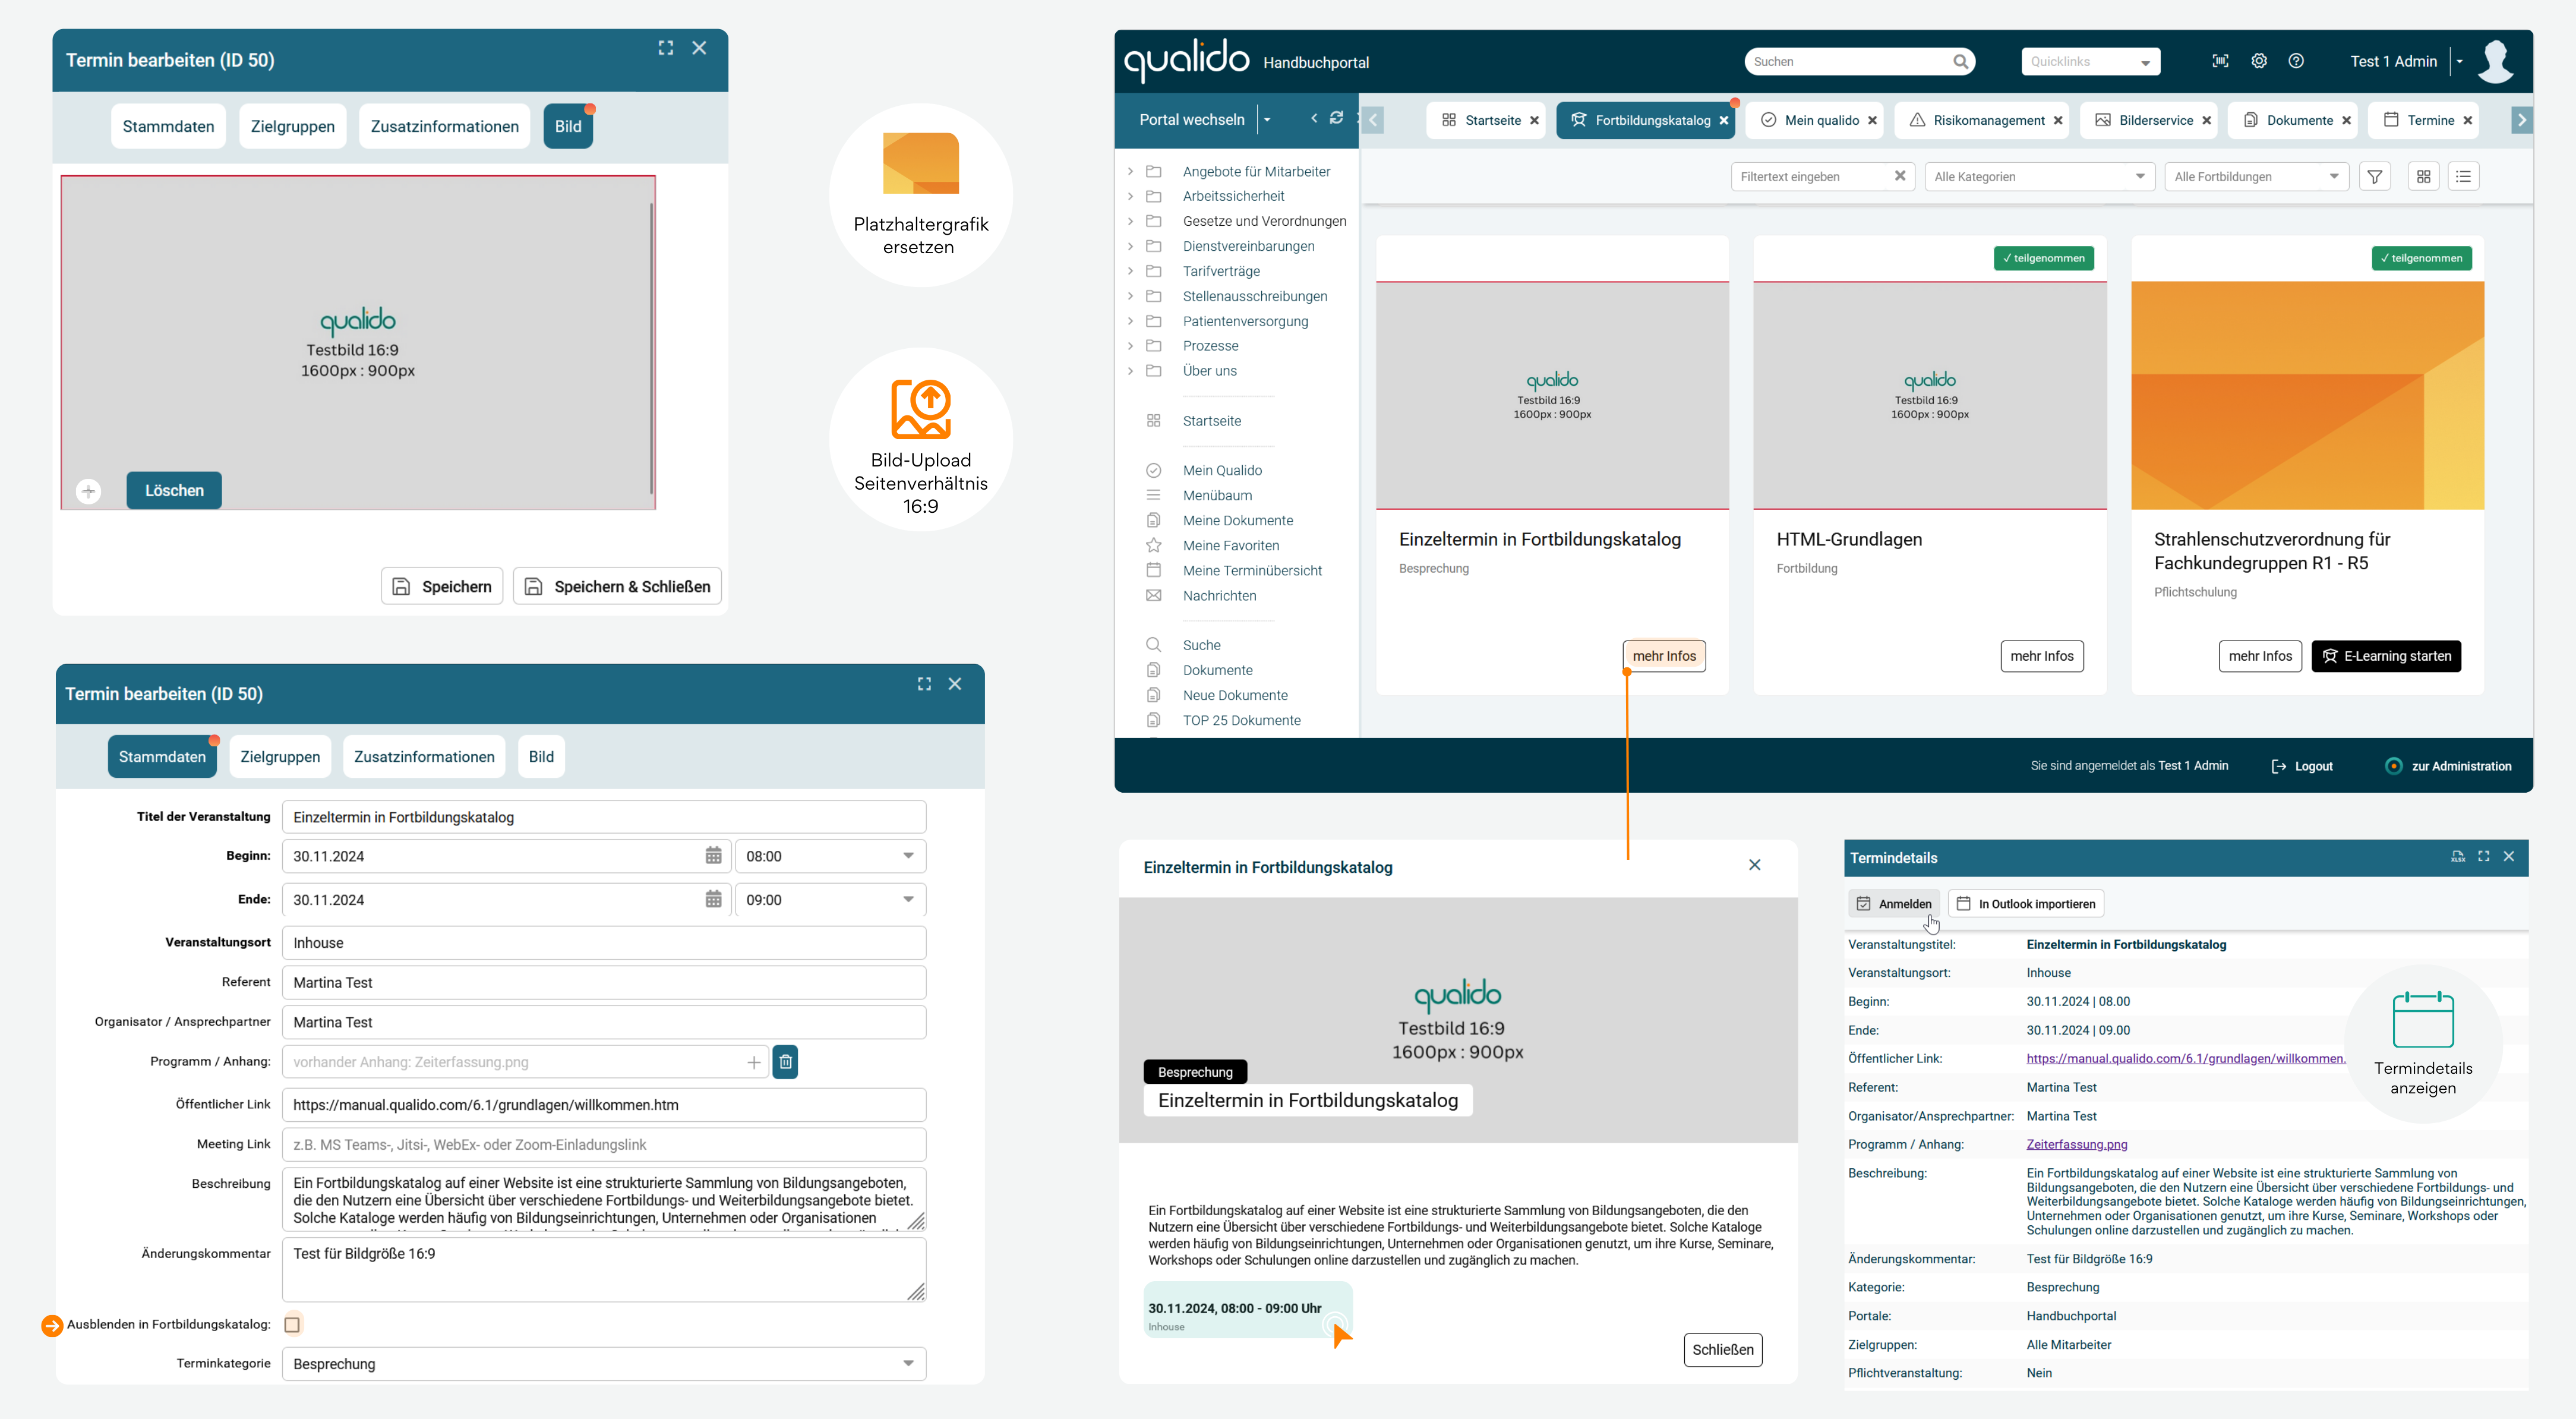Open the help icon in the header
The height and width of the screenshot is (1419, 2576).
pos(2296,61)
